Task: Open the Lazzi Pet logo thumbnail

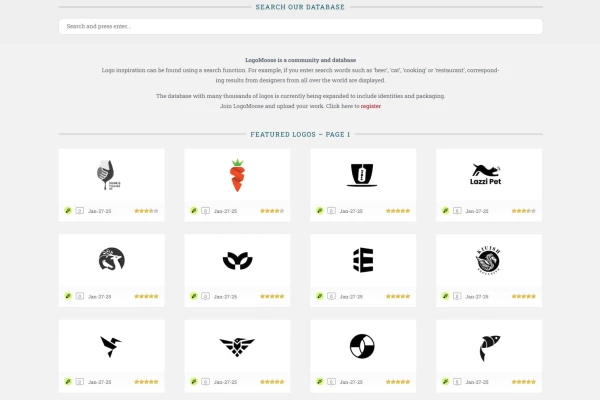Action: (x=486, y=174)
